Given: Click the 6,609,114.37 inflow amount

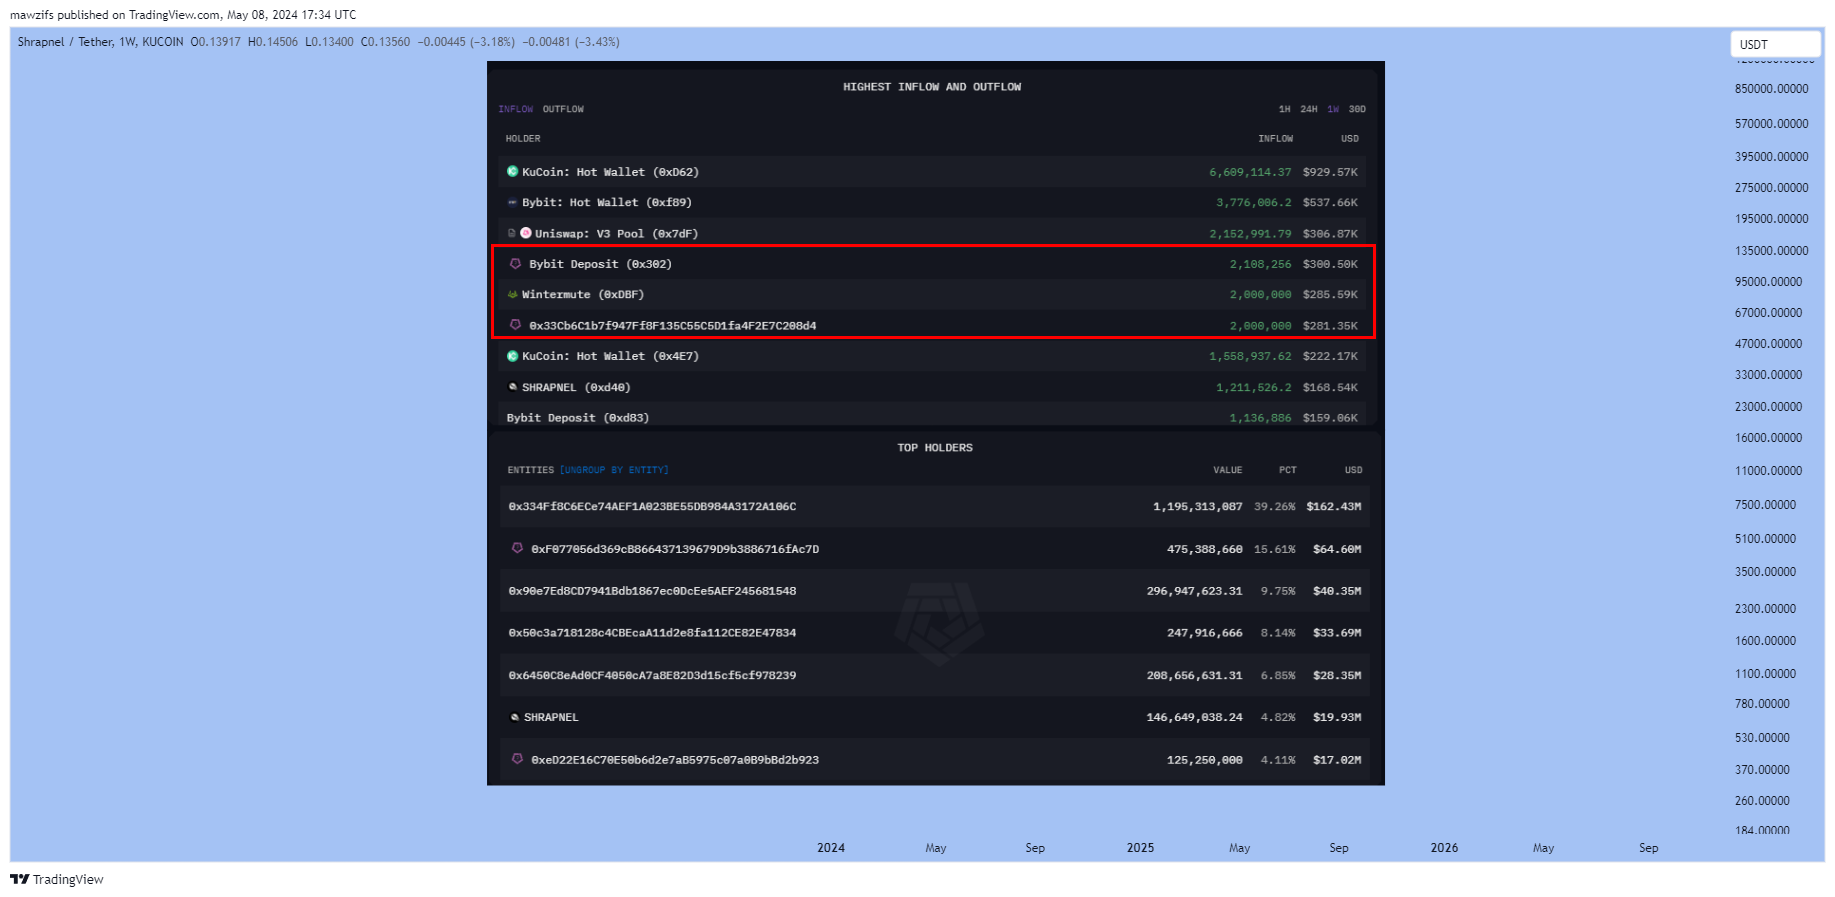Looking at the screenshot, I should [x=1250, y=172].
